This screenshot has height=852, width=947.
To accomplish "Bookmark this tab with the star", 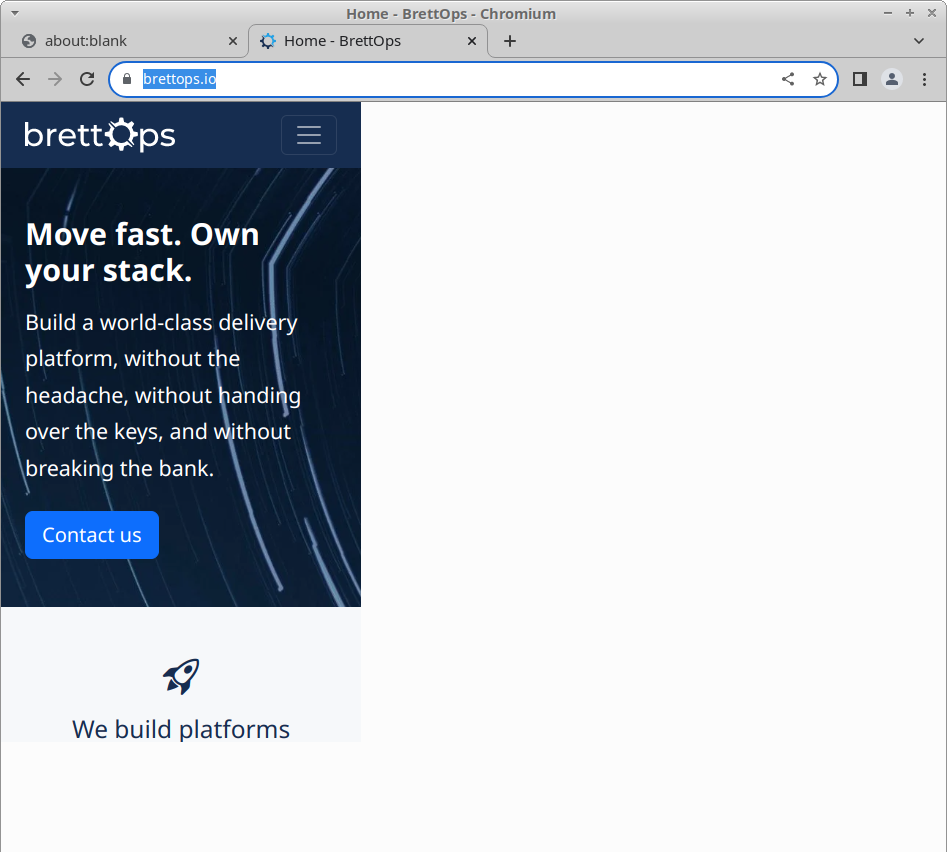I will pos(820,79).
